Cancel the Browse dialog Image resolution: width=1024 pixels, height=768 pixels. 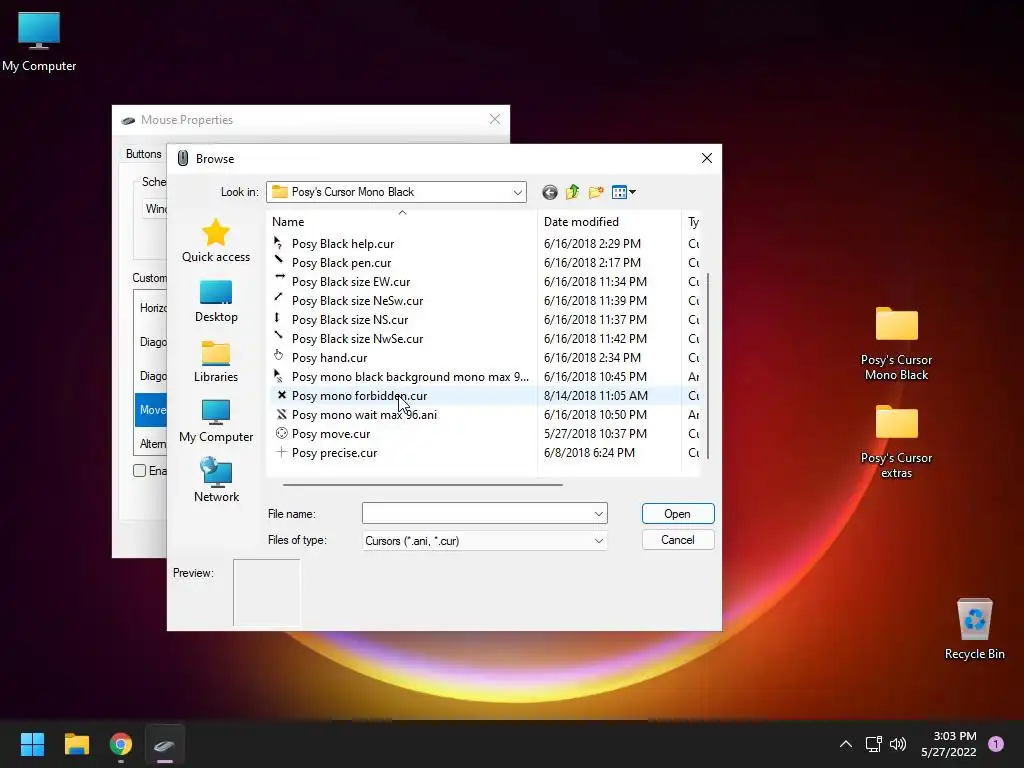[x=678, y=540]
